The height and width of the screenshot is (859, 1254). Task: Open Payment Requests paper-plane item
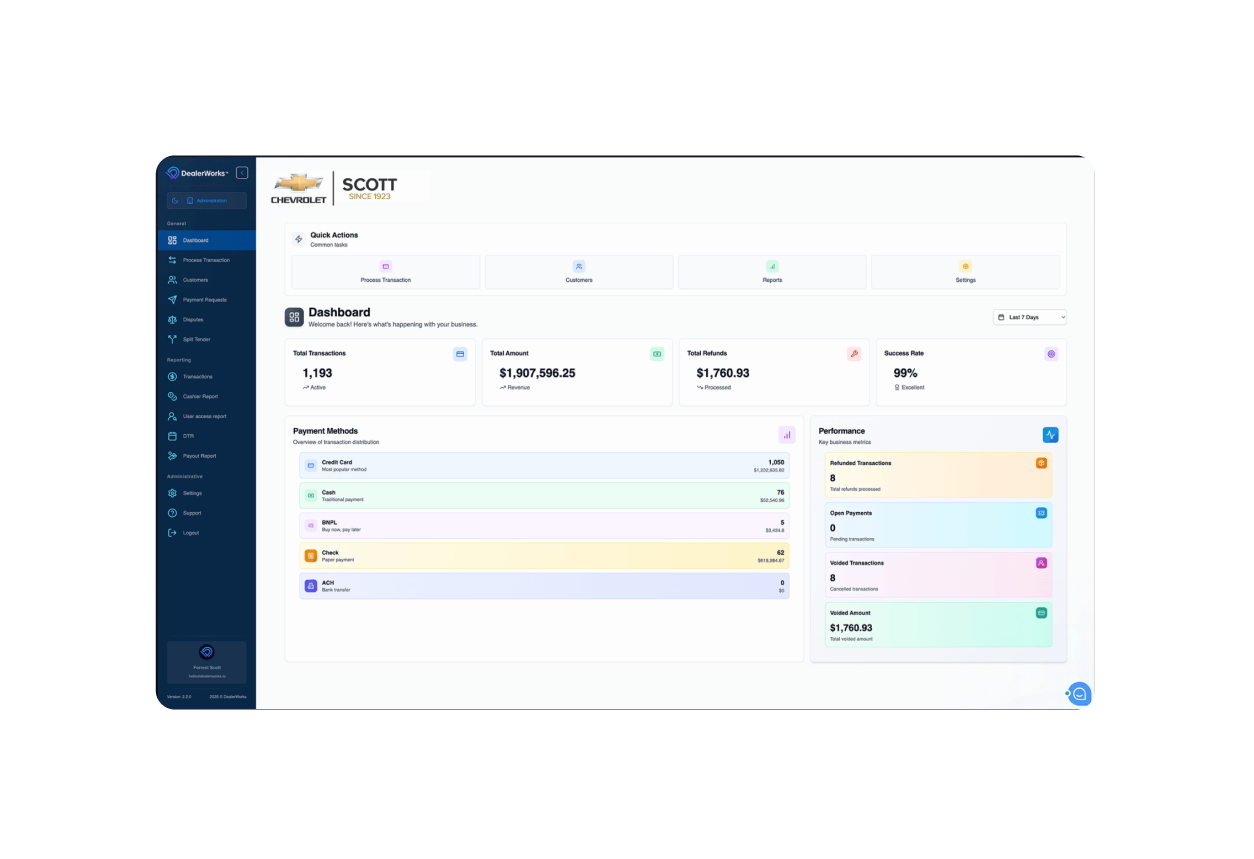click(x=207, y=300)
